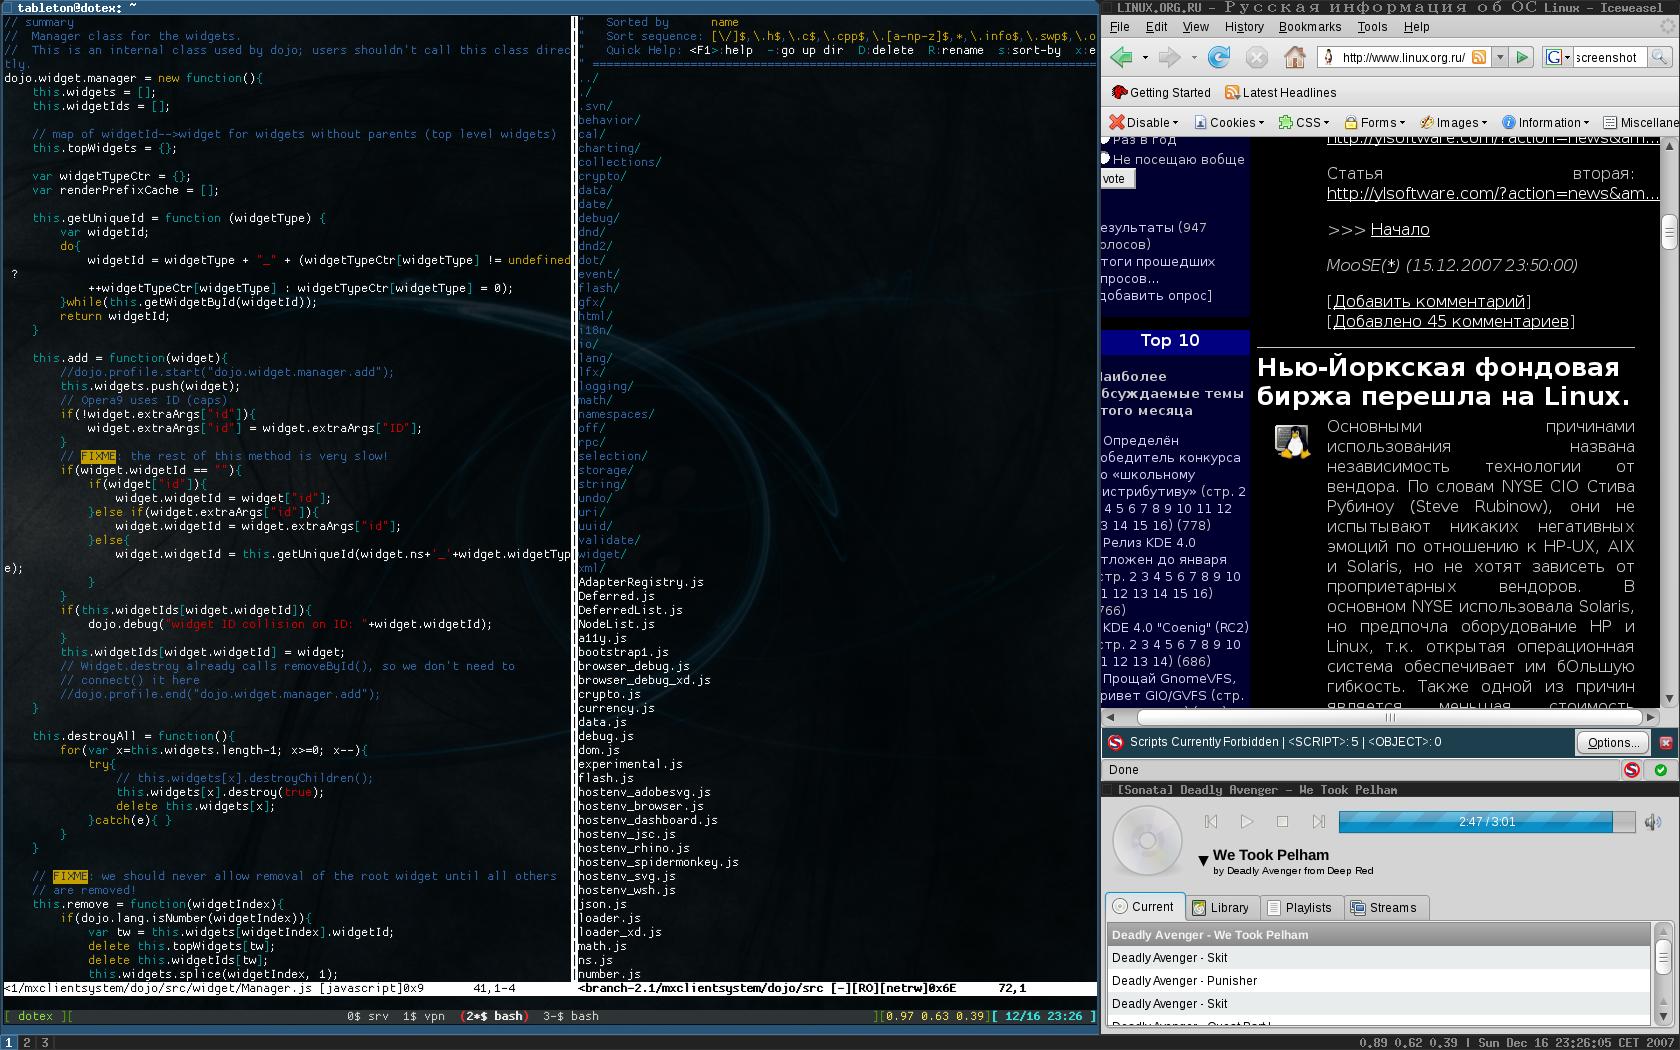This screenshot has width=1680, height=1050.
Task: Go back with Iceweasel's green arrow
Action: tap(1122, 57)
